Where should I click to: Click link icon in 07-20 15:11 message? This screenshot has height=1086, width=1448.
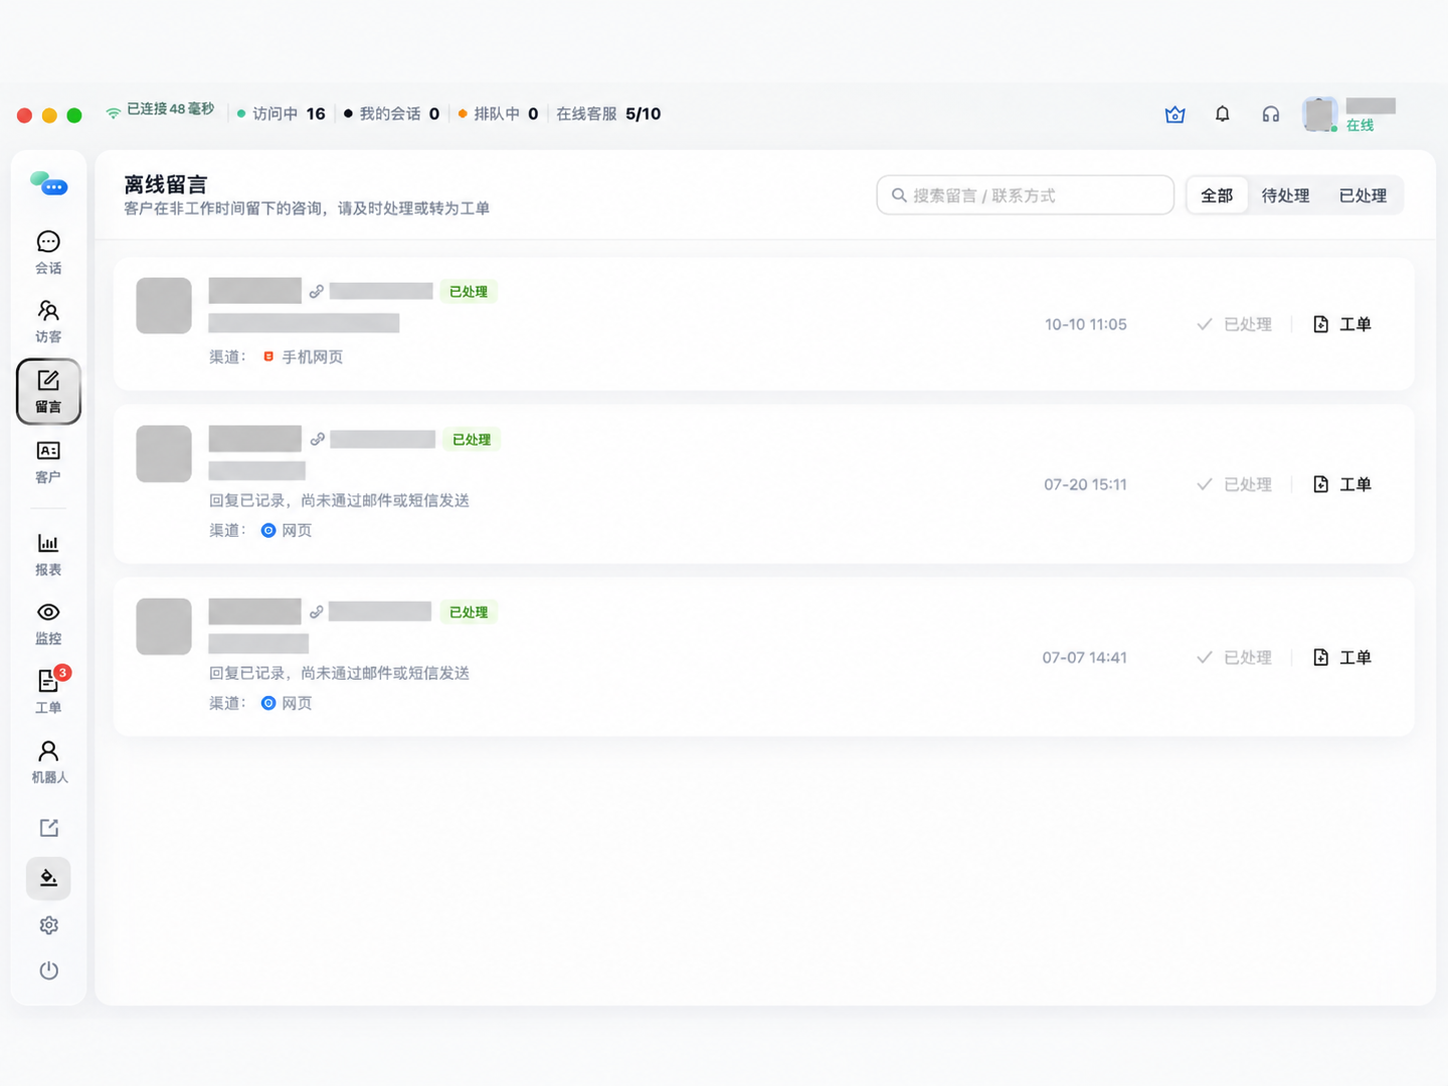point(317,439)
